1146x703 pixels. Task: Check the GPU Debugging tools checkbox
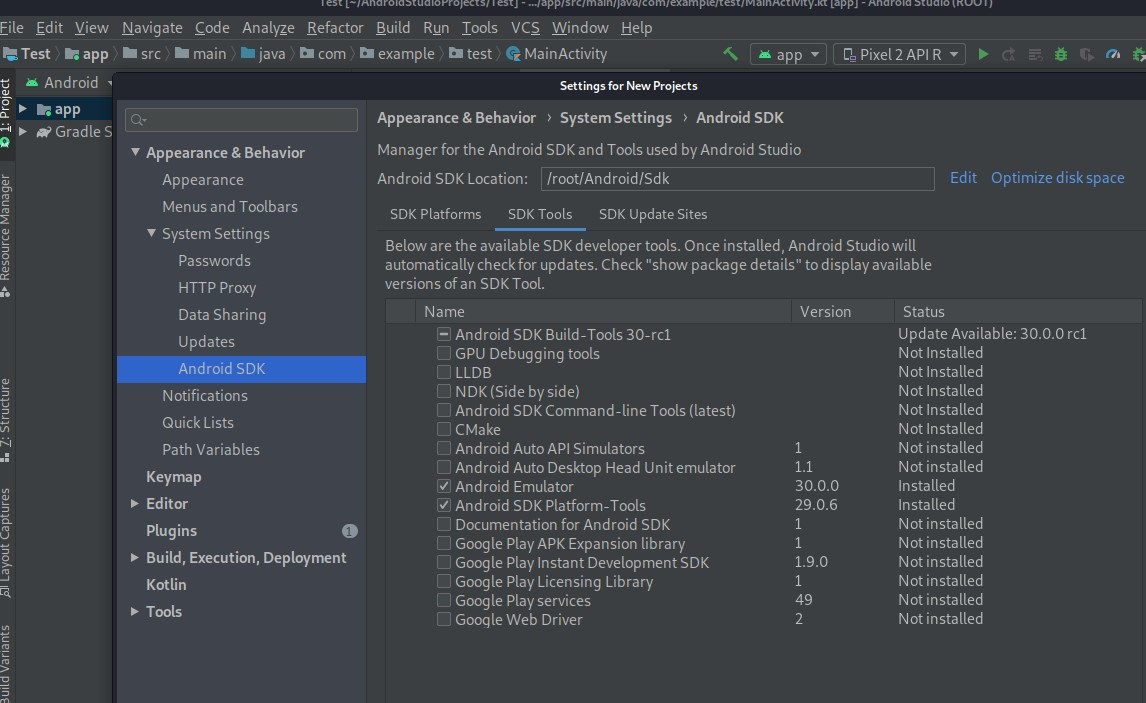coord(444,353)
